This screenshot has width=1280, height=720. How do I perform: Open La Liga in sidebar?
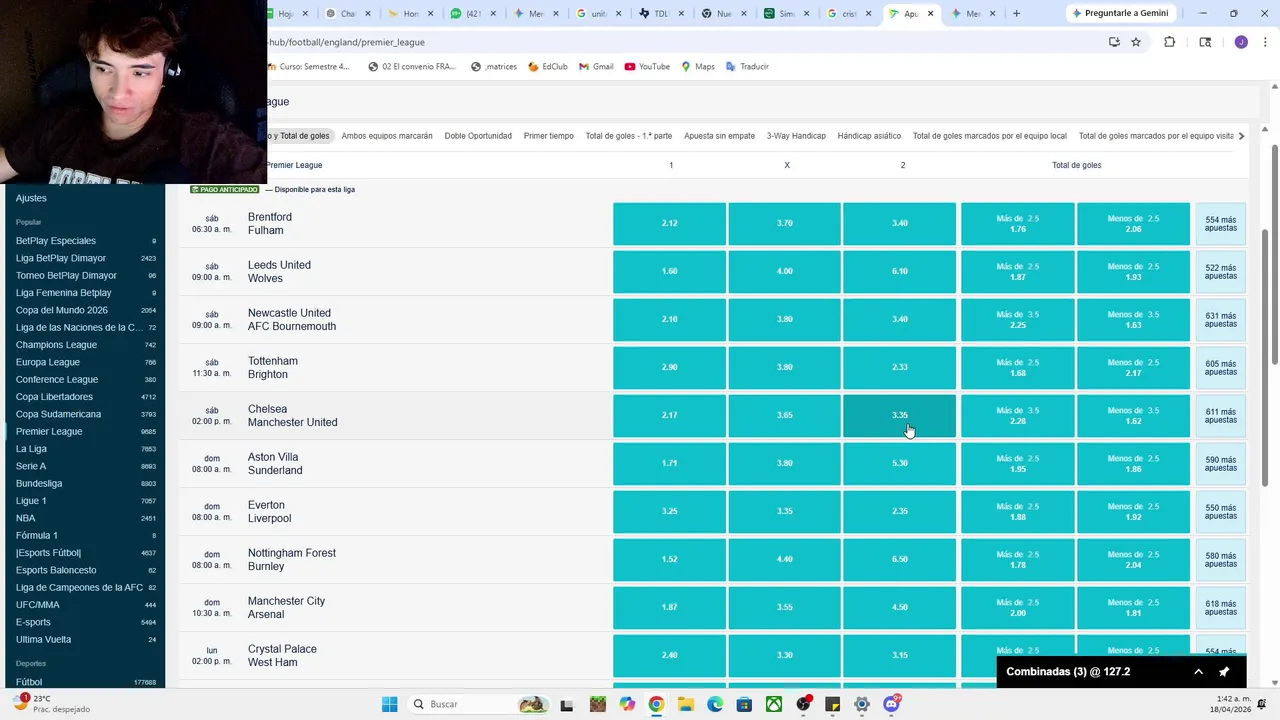(x=31, y=449)
